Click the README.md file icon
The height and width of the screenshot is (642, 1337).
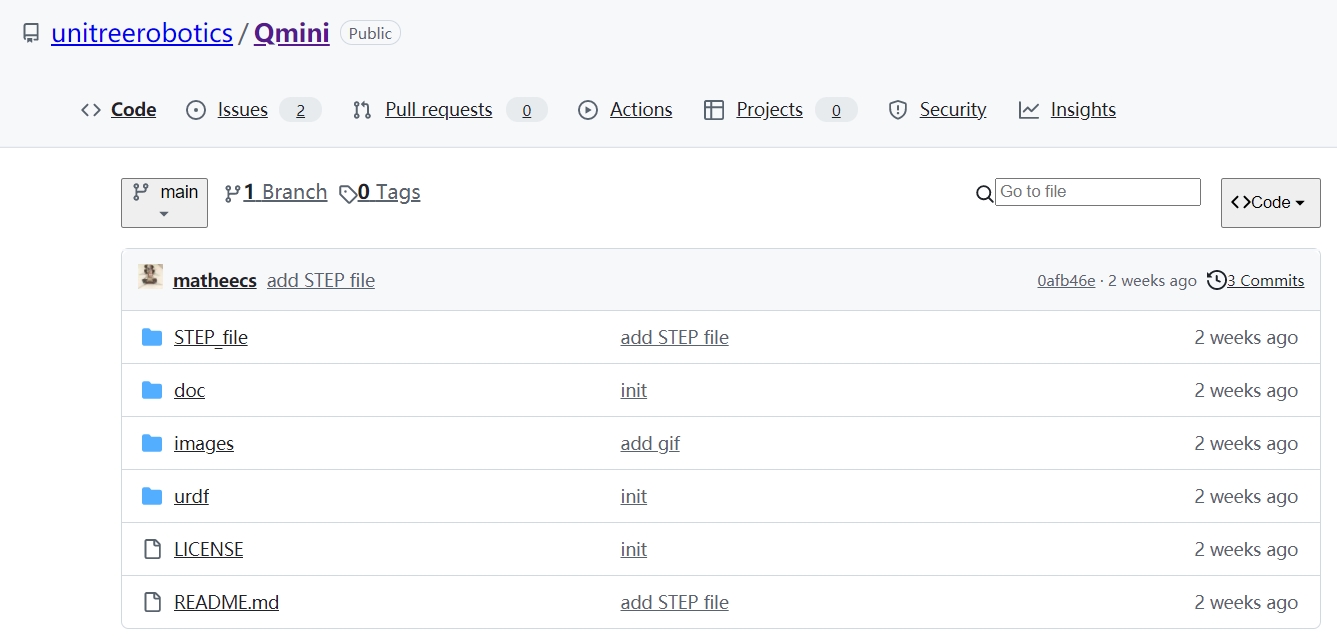(x=152, y=603)
